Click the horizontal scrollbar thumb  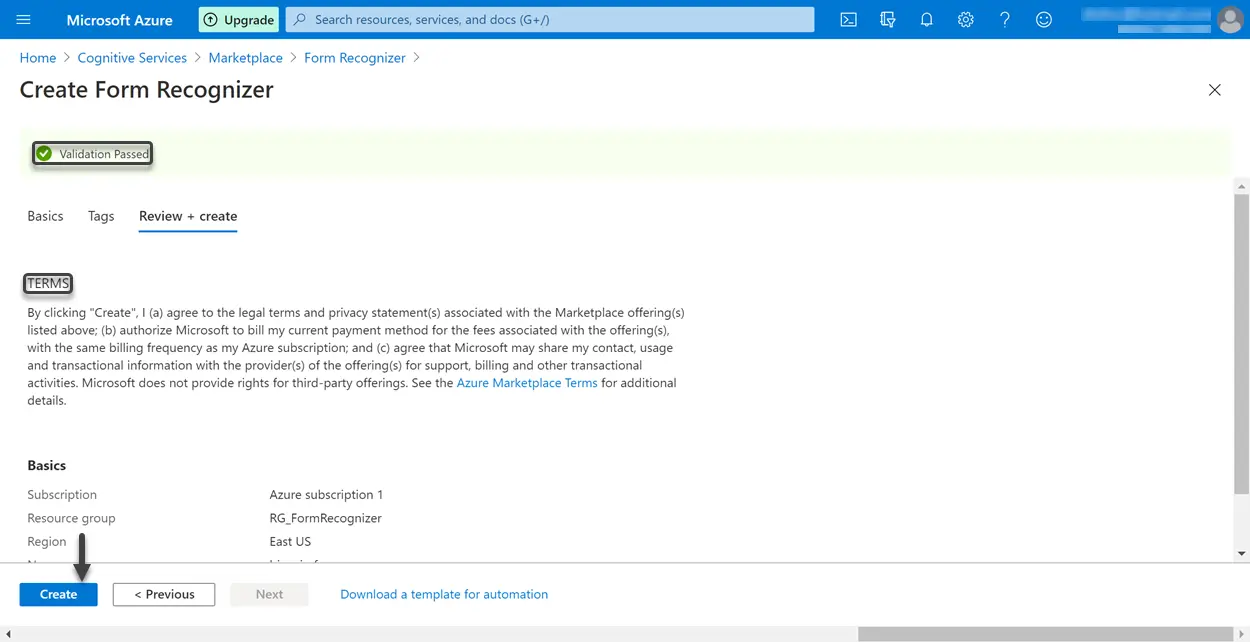[x=1045, y=634]
